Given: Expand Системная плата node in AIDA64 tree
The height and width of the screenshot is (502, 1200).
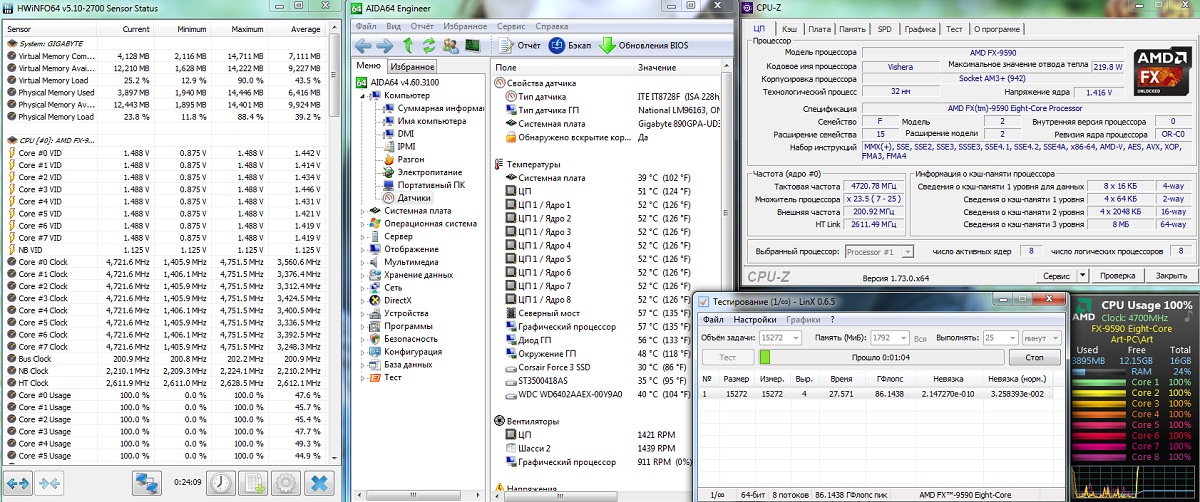Looking at the screenshot, I should [362, 211].
